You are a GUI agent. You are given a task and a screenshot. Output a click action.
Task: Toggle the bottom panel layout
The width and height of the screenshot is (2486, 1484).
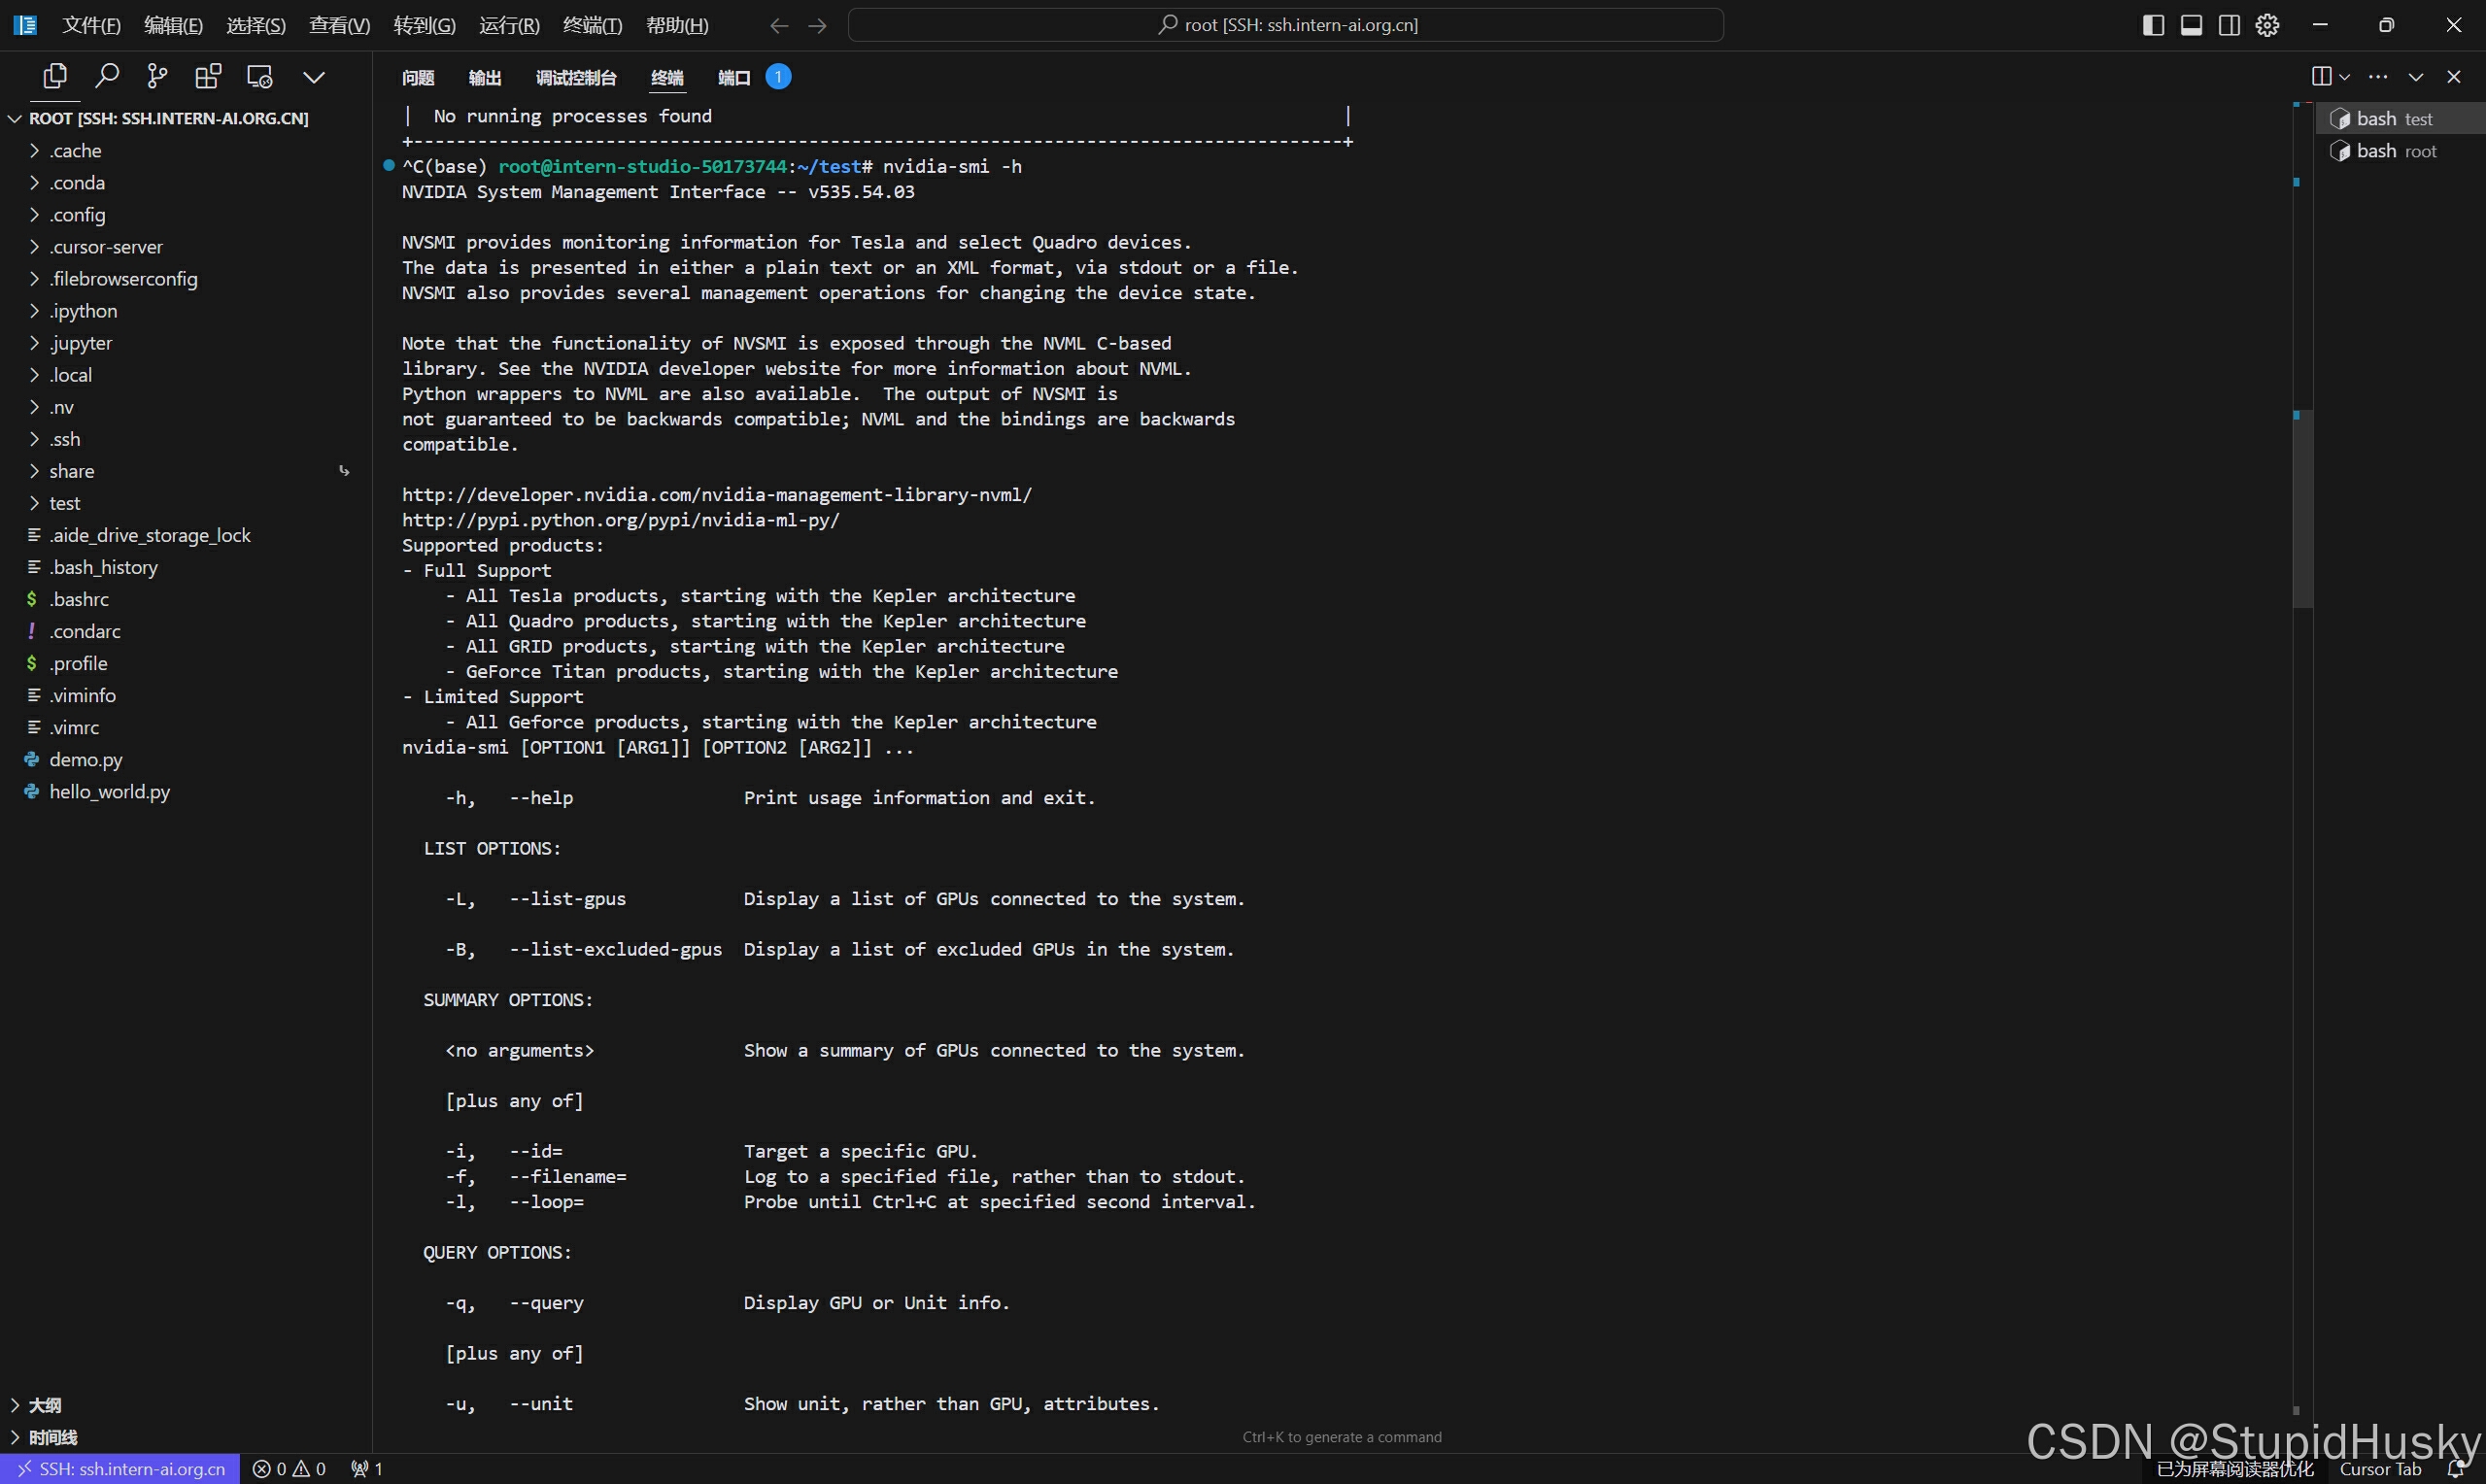tap(2191, 25)
